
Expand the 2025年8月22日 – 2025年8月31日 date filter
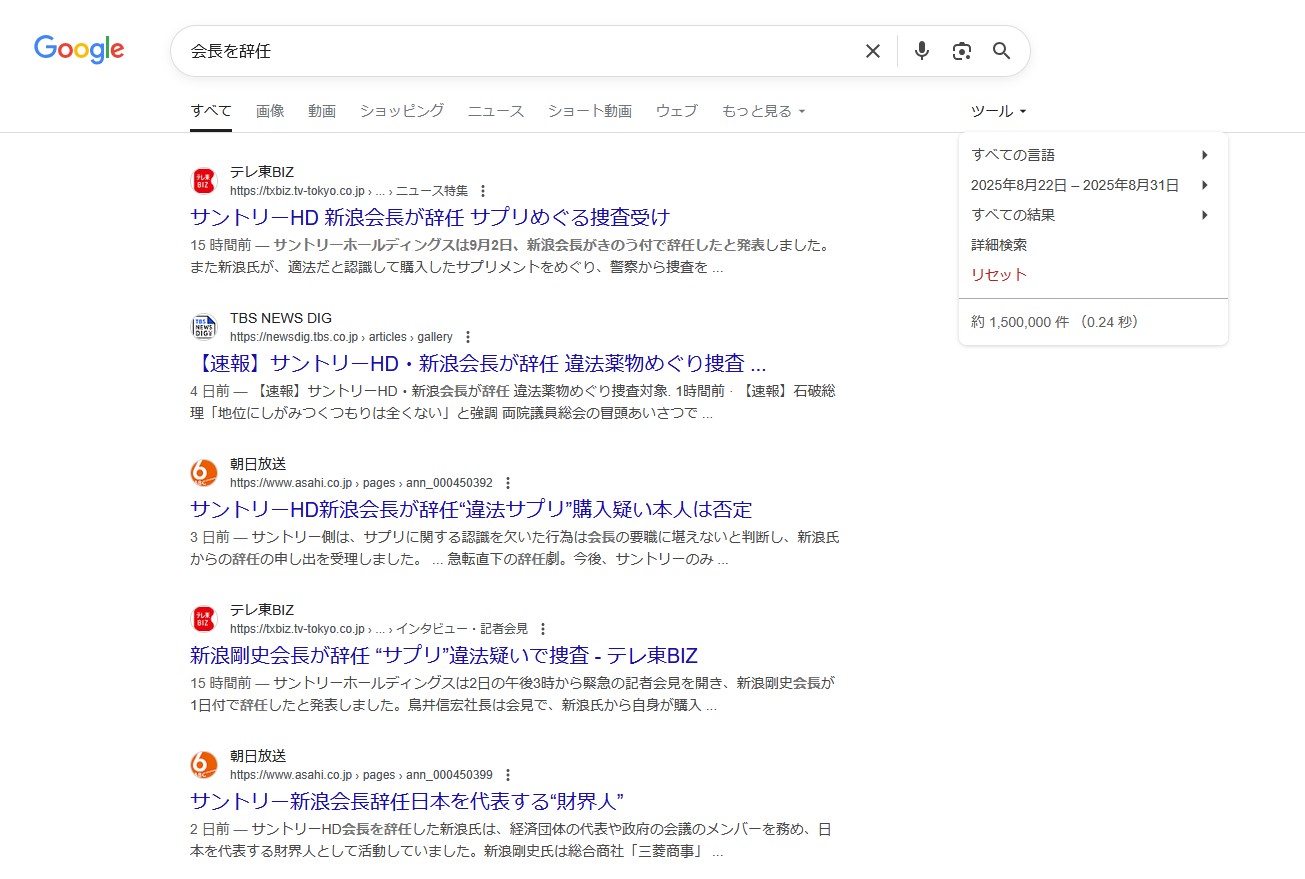1092,185
